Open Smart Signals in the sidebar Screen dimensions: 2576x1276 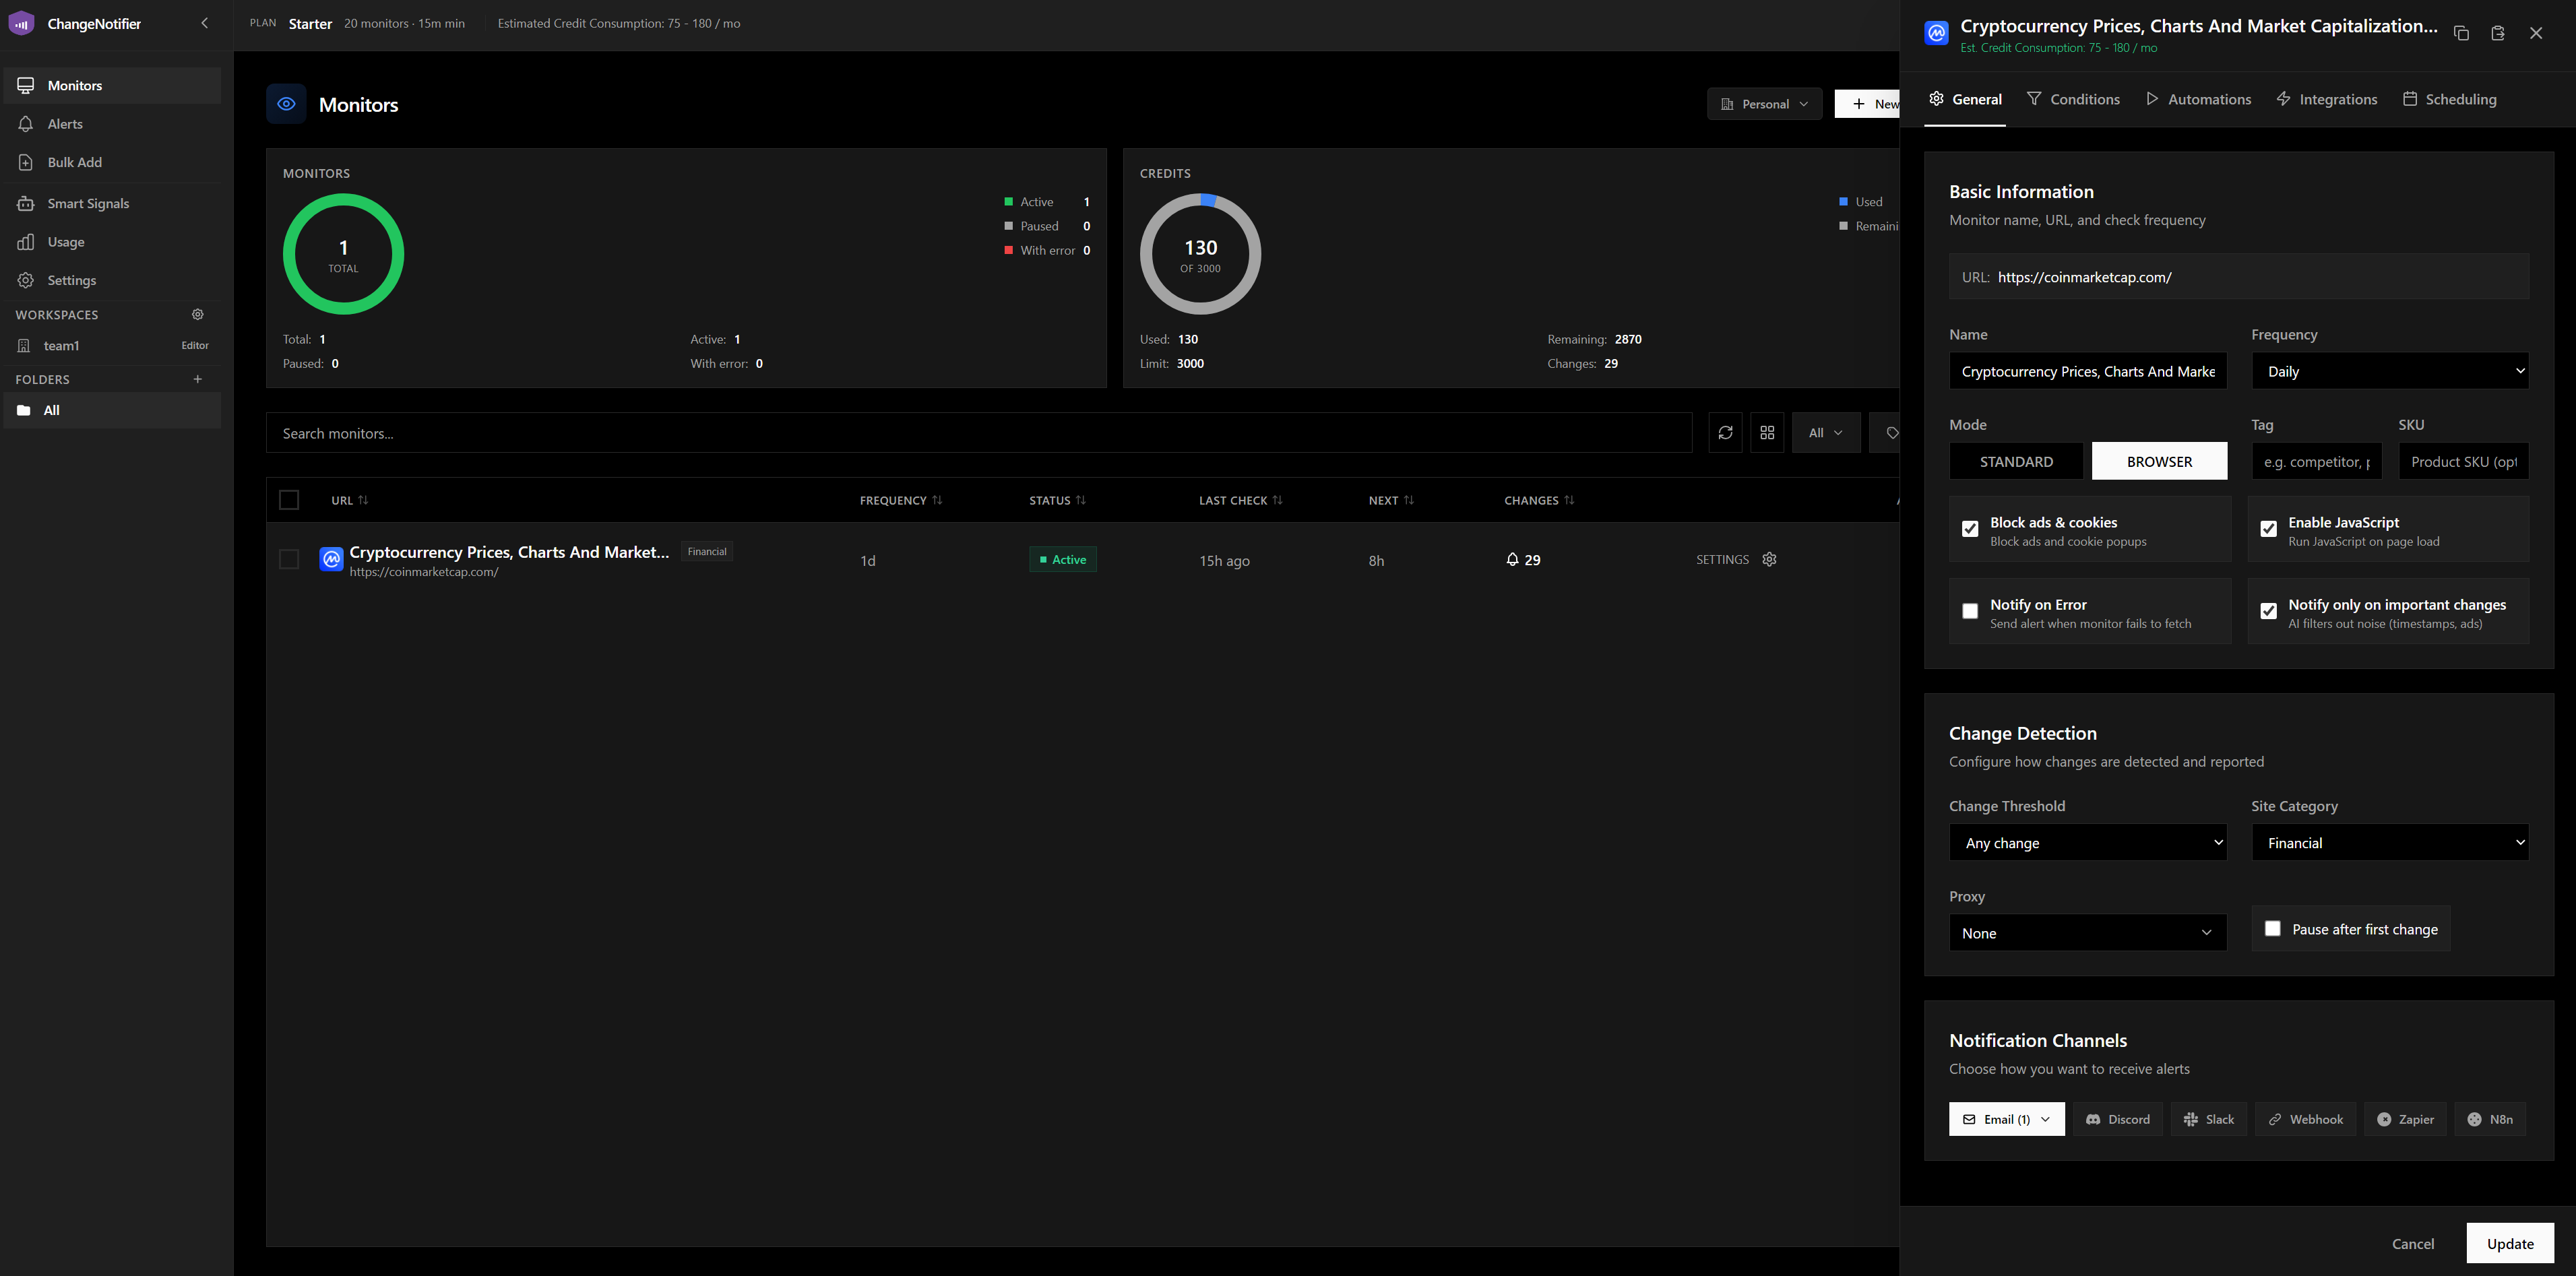88,203
